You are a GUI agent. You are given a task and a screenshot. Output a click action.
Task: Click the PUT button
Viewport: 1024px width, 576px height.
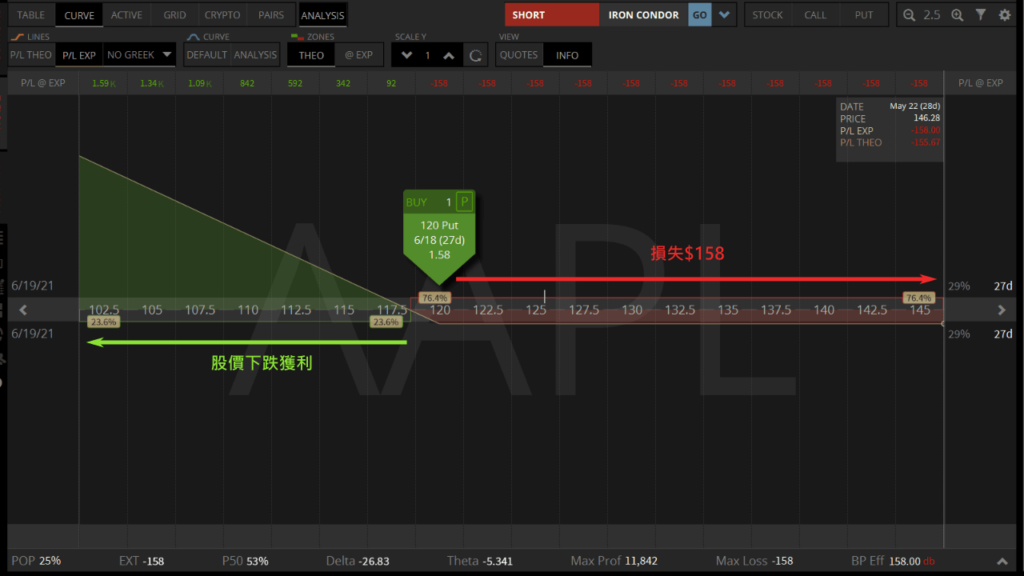point(863,15)
